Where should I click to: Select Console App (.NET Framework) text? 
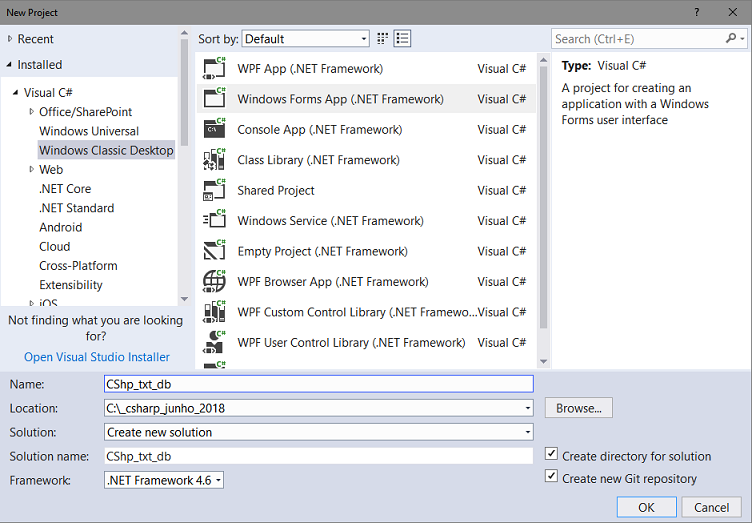(x=319, y=129)
